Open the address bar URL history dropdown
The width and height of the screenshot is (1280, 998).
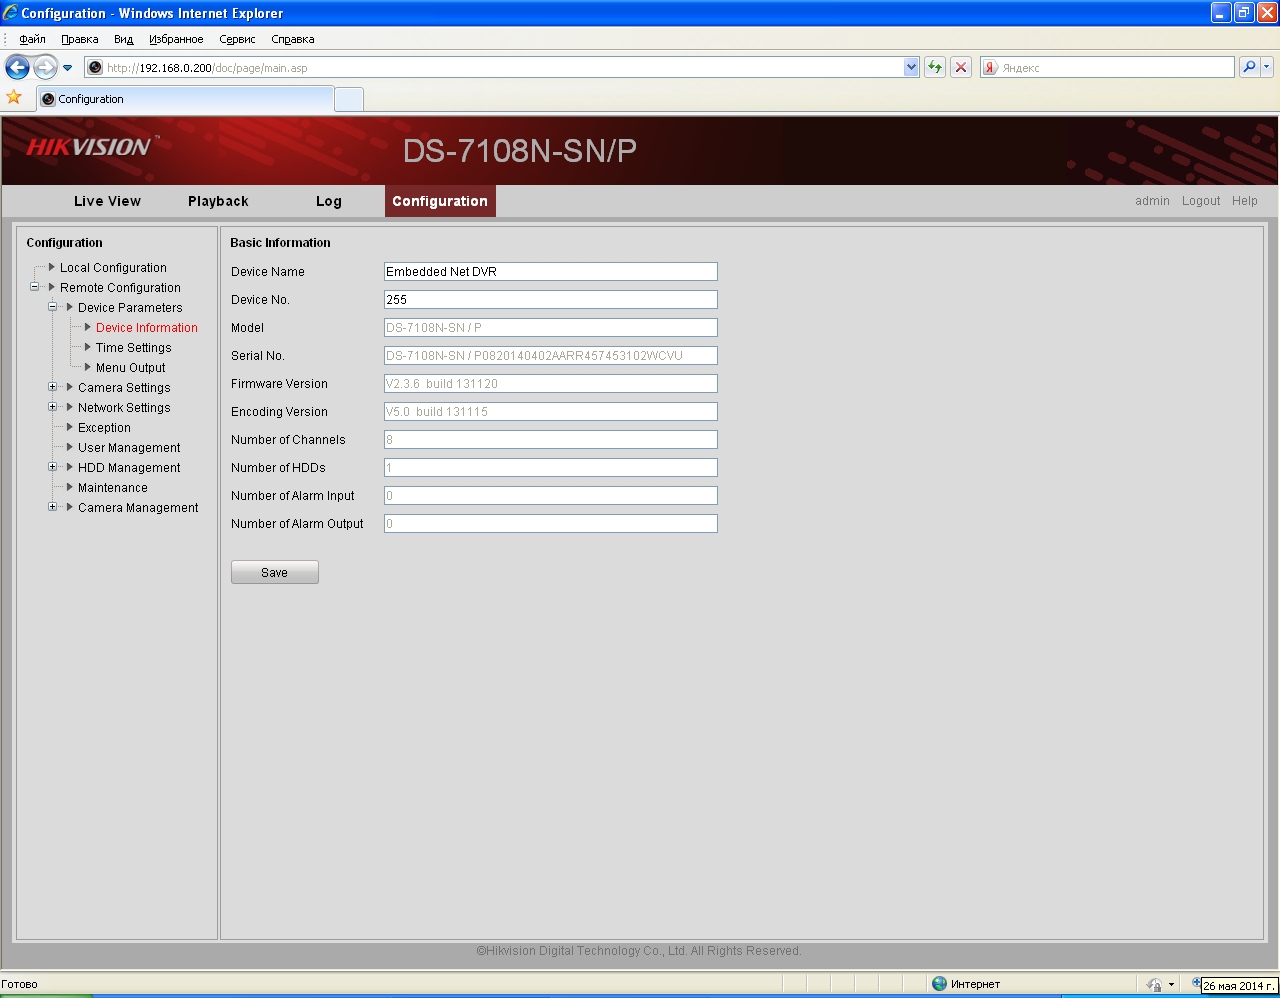coord(911,67)
